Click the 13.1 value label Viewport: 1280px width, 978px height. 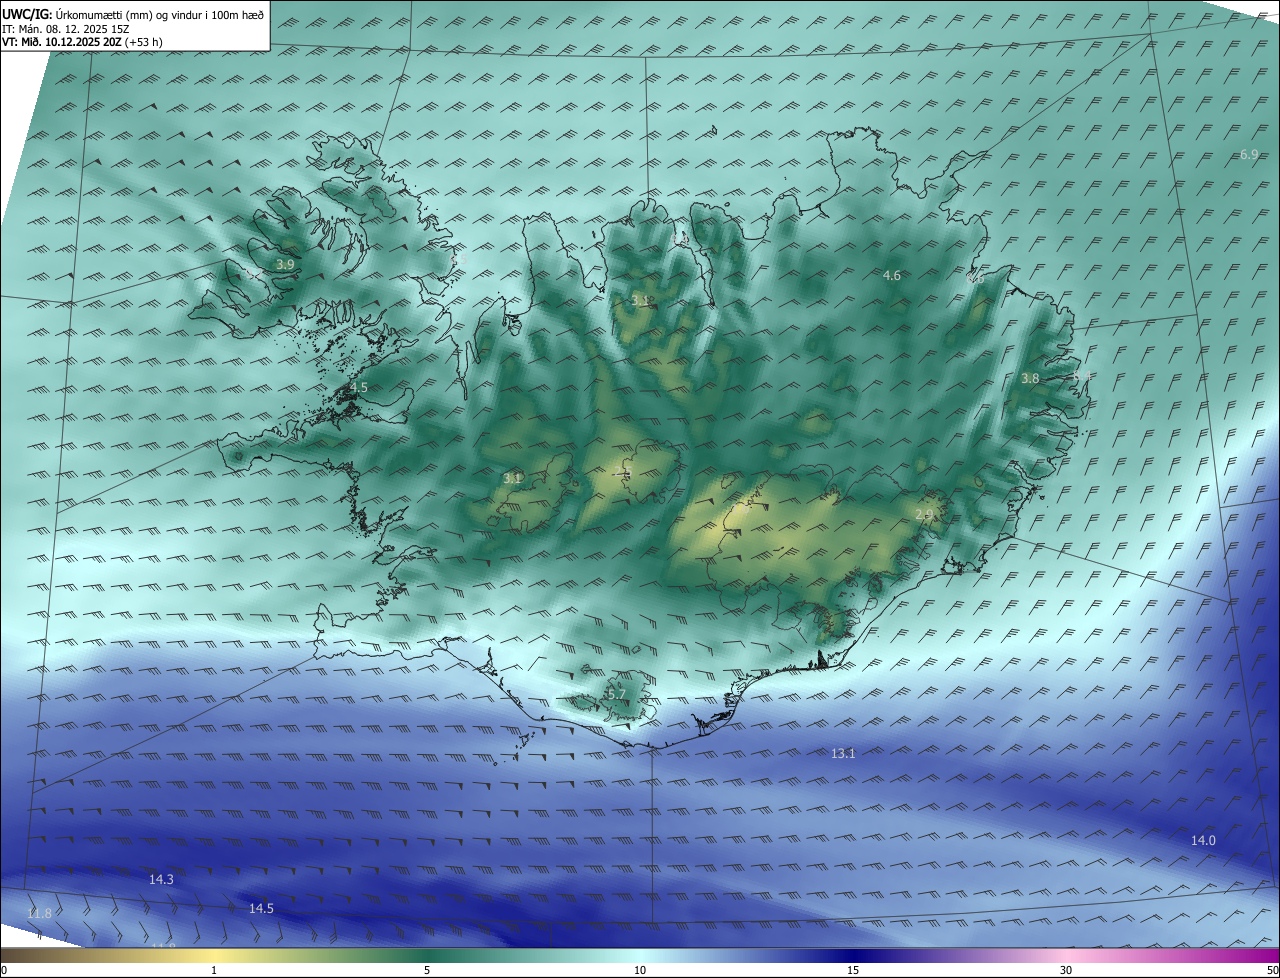(843, 753)
